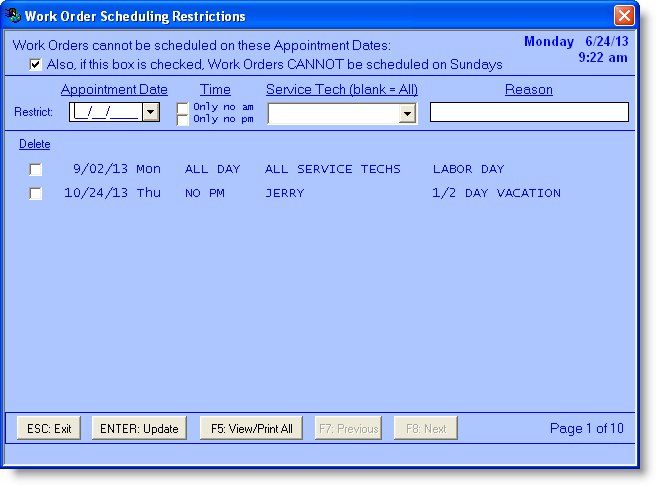
Task: Check delete box for 10/24/13 Jerry entry
Action: coord(36,194)
